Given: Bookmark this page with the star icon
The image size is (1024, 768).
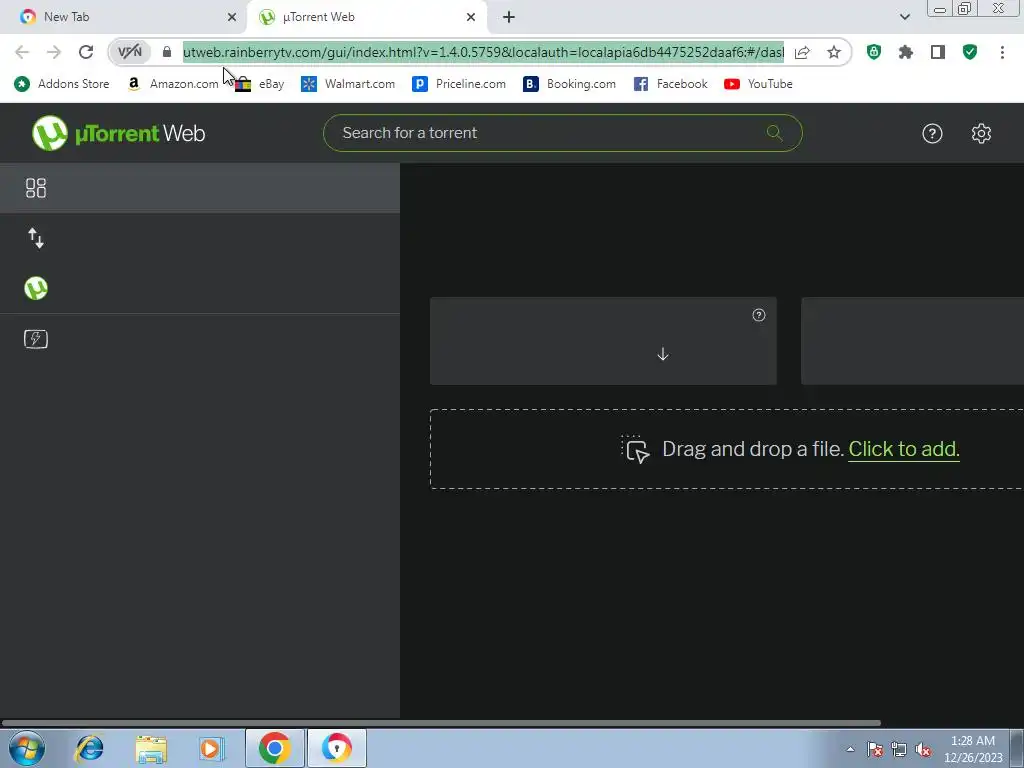Looking at the screenshot, I should point(834,52).
